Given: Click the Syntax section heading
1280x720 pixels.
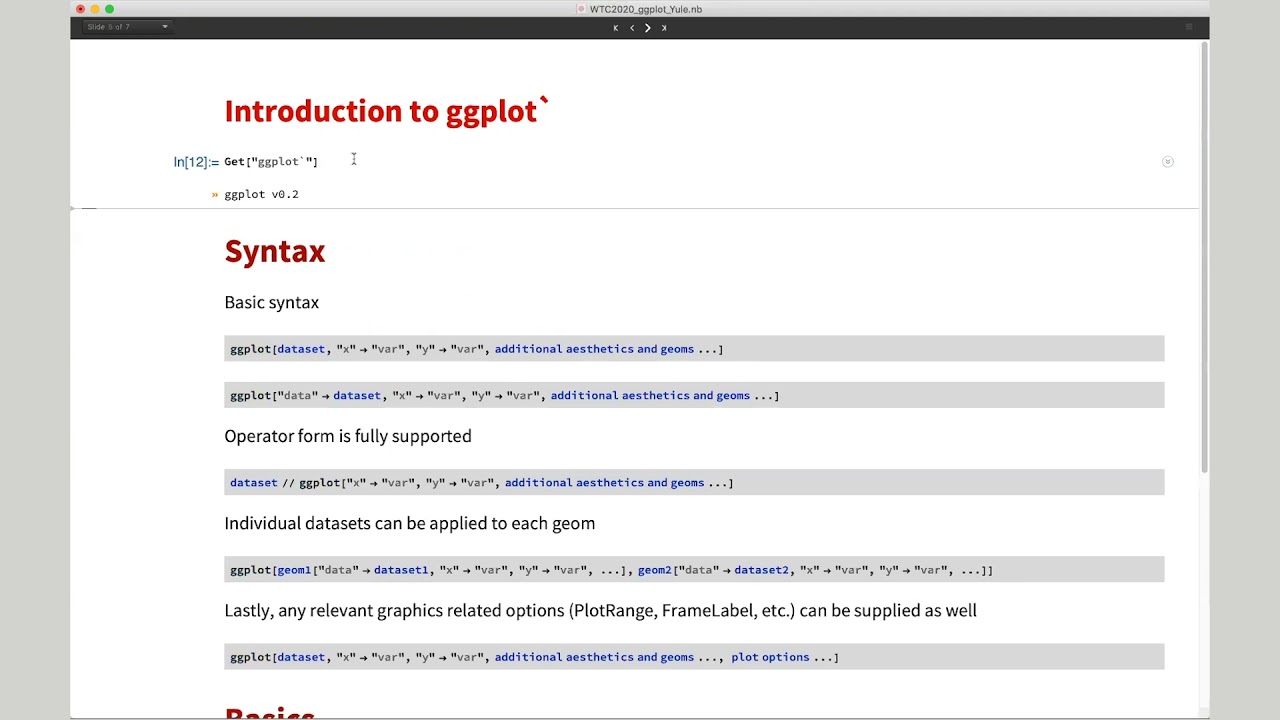Looking at the screenshot, I should point(275,251).
